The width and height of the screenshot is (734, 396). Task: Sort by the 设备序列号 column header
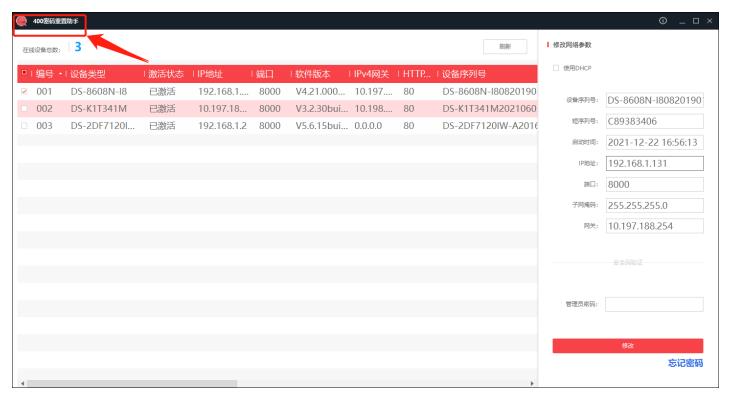coord(464,74)
